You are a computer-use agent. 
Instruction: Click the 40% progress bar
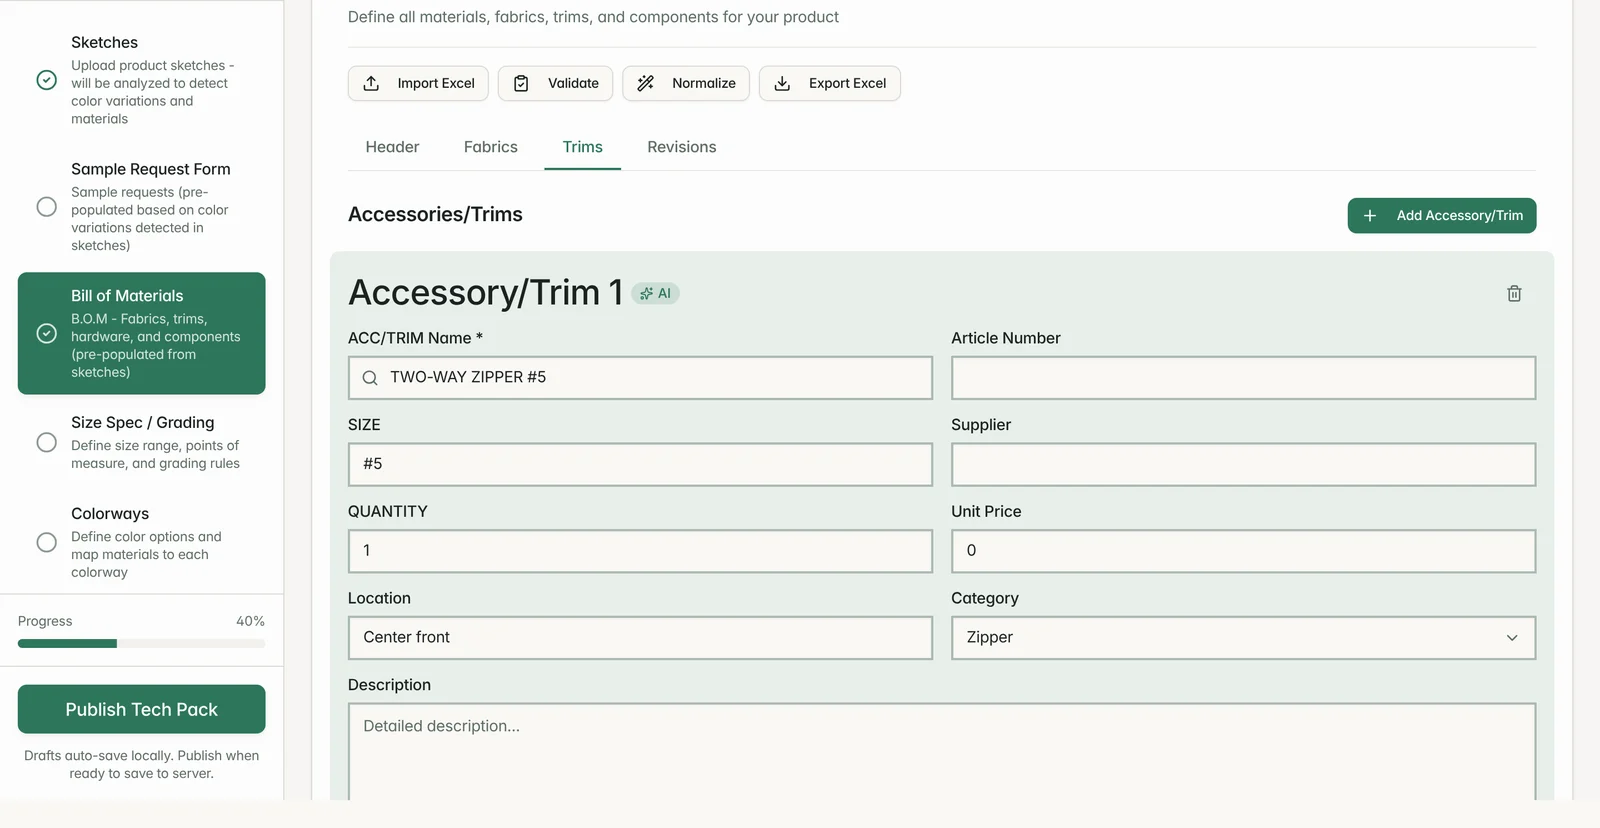141,644
